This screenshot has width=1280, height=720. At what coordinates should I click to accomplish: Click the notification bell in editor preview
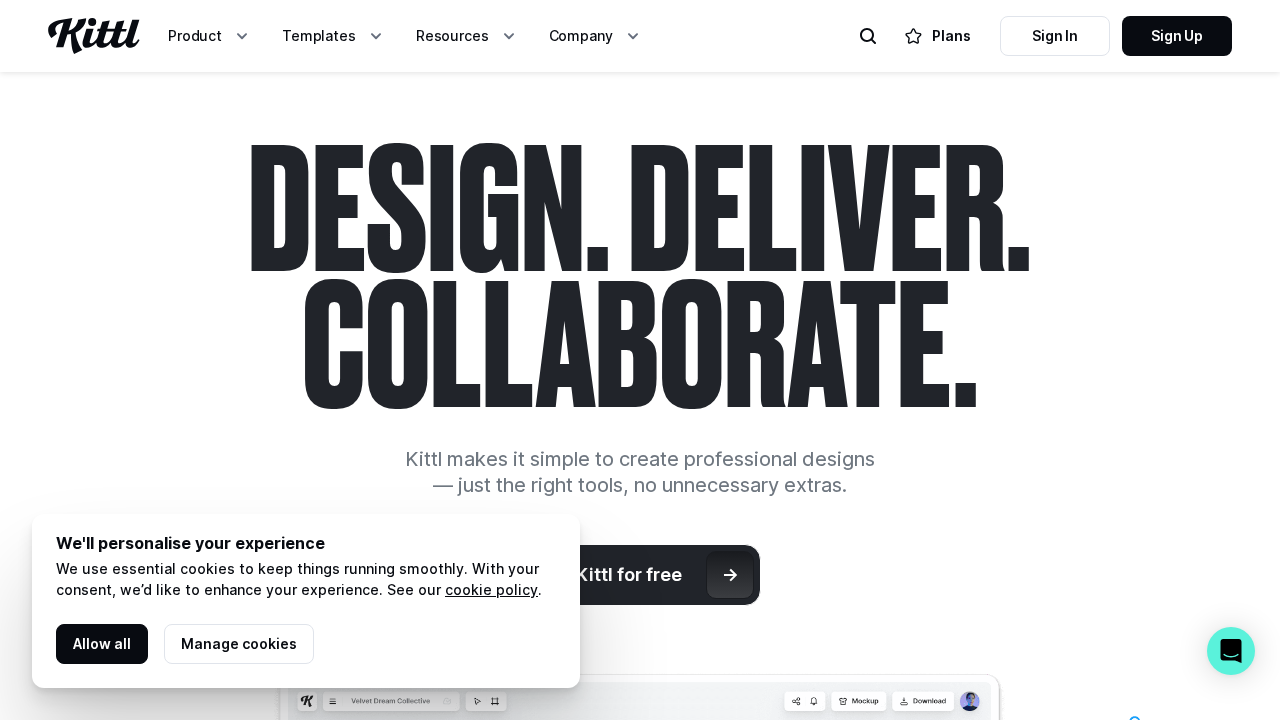[814, 701]
